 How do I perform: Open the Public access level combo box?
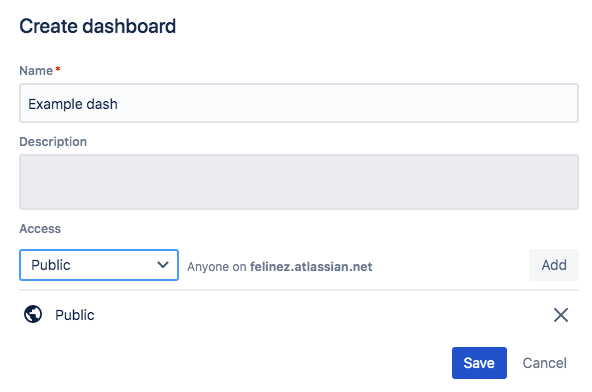click(99, 265)
